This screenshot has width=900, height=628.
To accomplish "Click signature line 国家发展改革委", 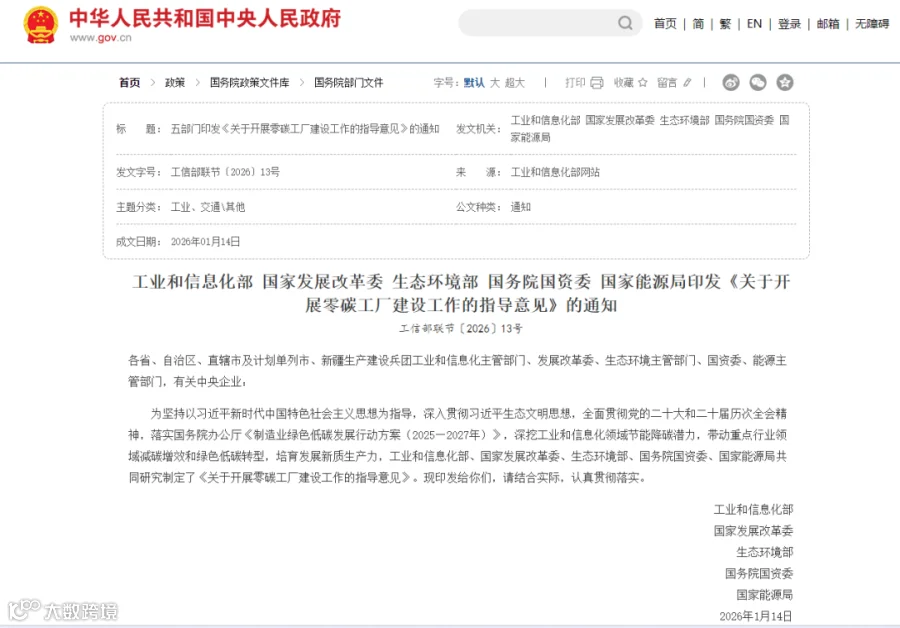I will tap(753, 530).
